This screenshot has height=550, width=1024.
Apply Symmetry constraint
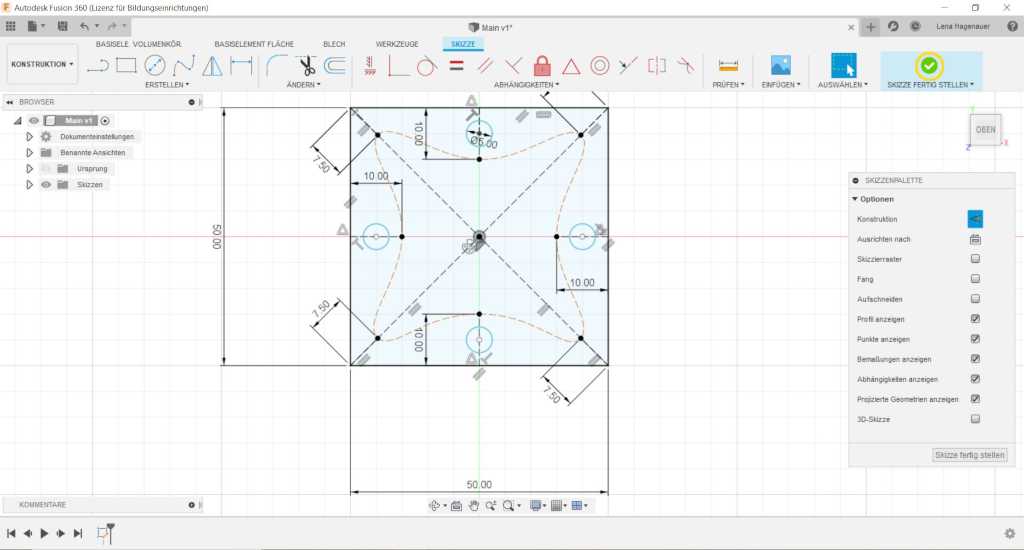point(657,65)
